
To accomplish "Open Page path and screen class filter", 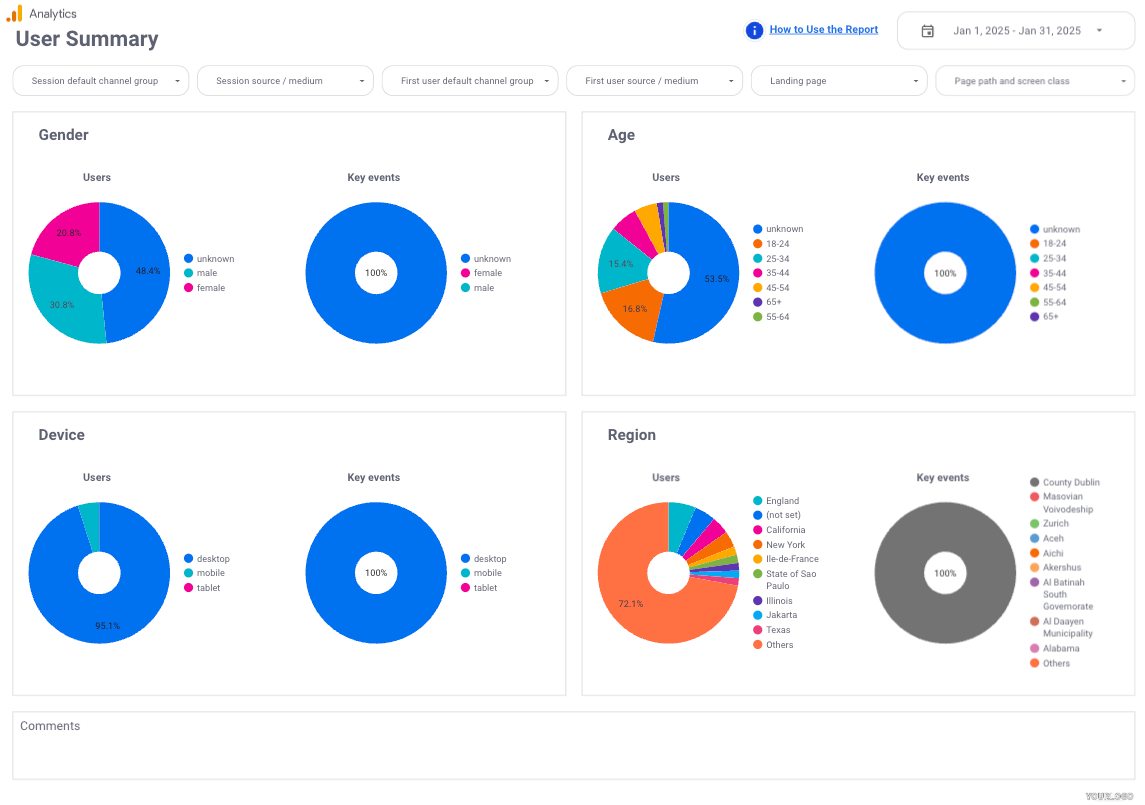I will (1034, 81).
